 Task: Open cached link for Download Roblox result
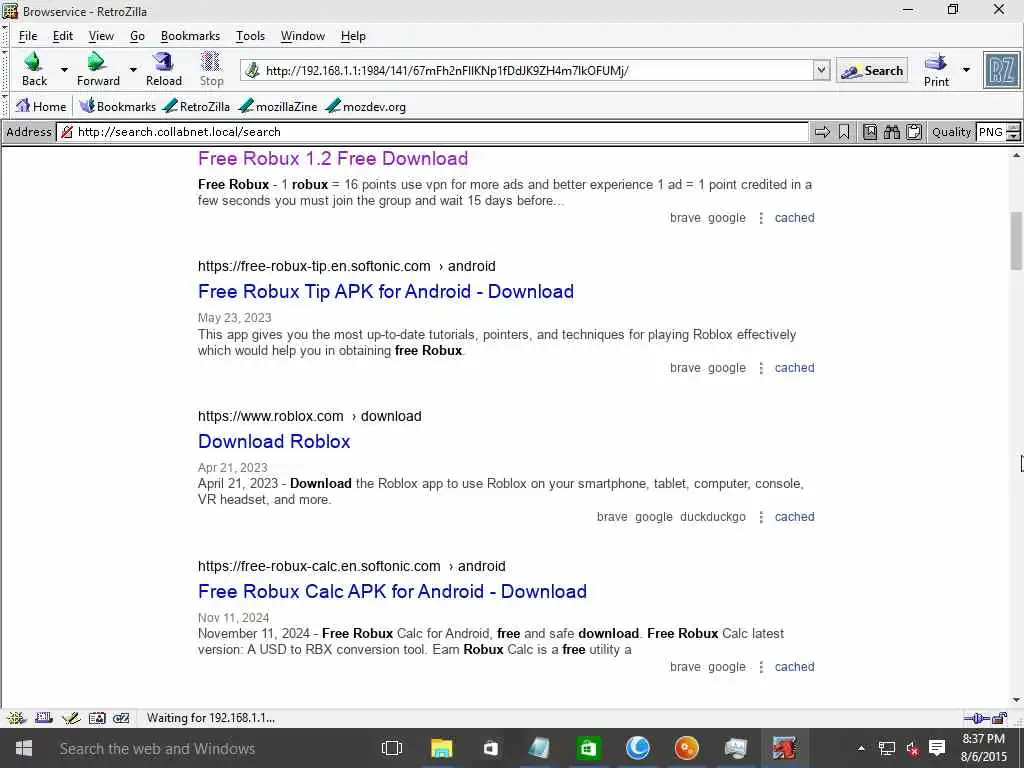(794, 517)
